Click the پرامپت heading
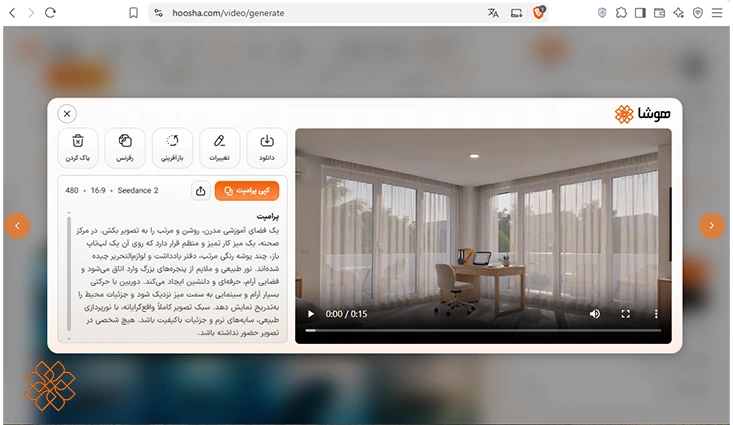 (267, 216)
